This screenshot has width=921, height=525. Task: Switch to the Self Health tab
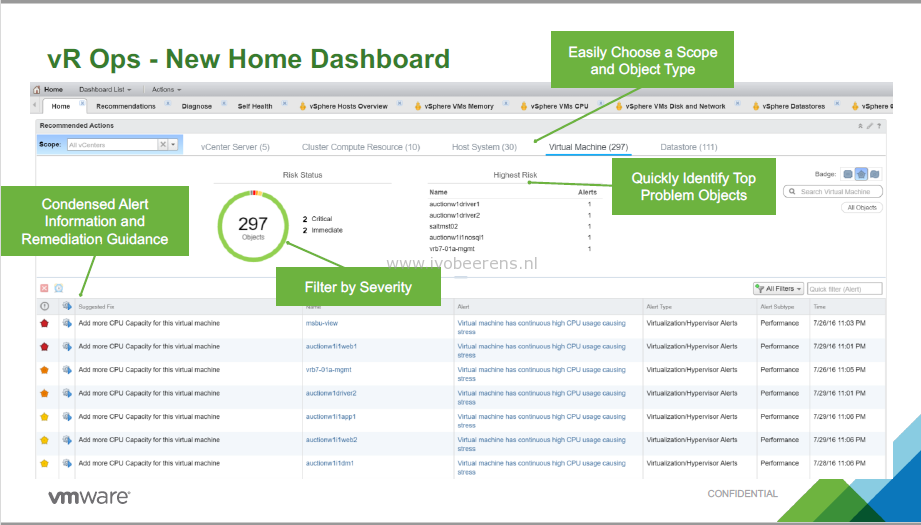(255, 106)
